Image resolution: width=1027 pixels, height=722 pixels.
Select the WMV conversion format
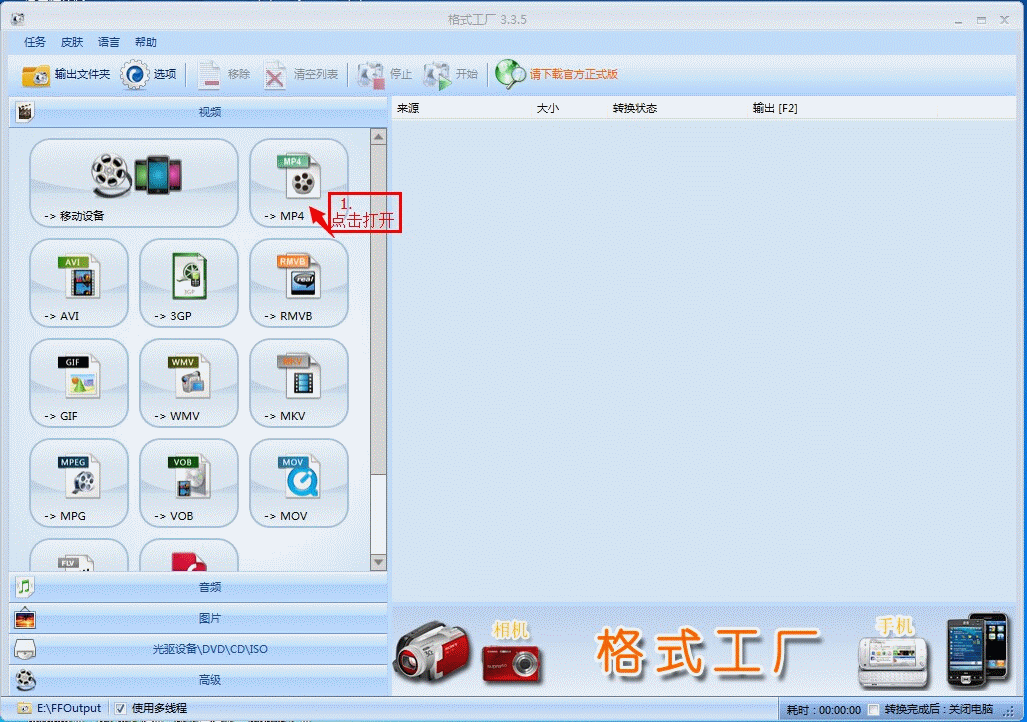point(188,383)
